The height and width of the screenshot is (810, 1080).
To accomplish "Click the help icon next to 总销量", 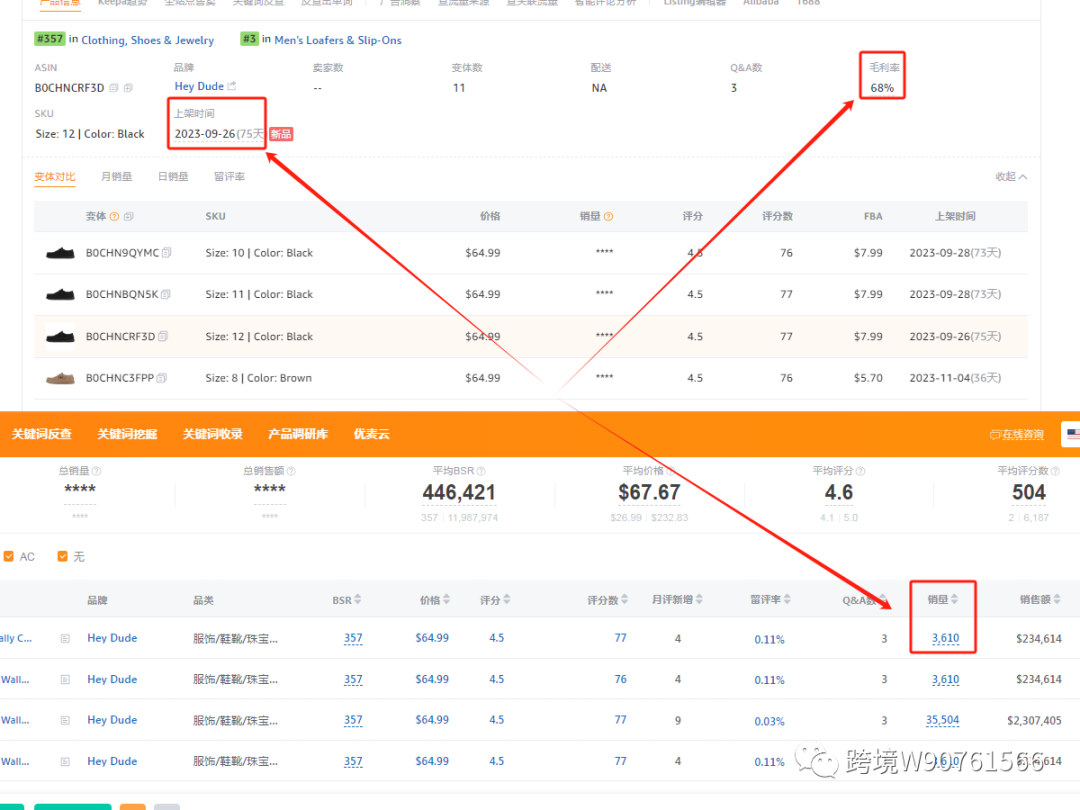I will [96, 471].
